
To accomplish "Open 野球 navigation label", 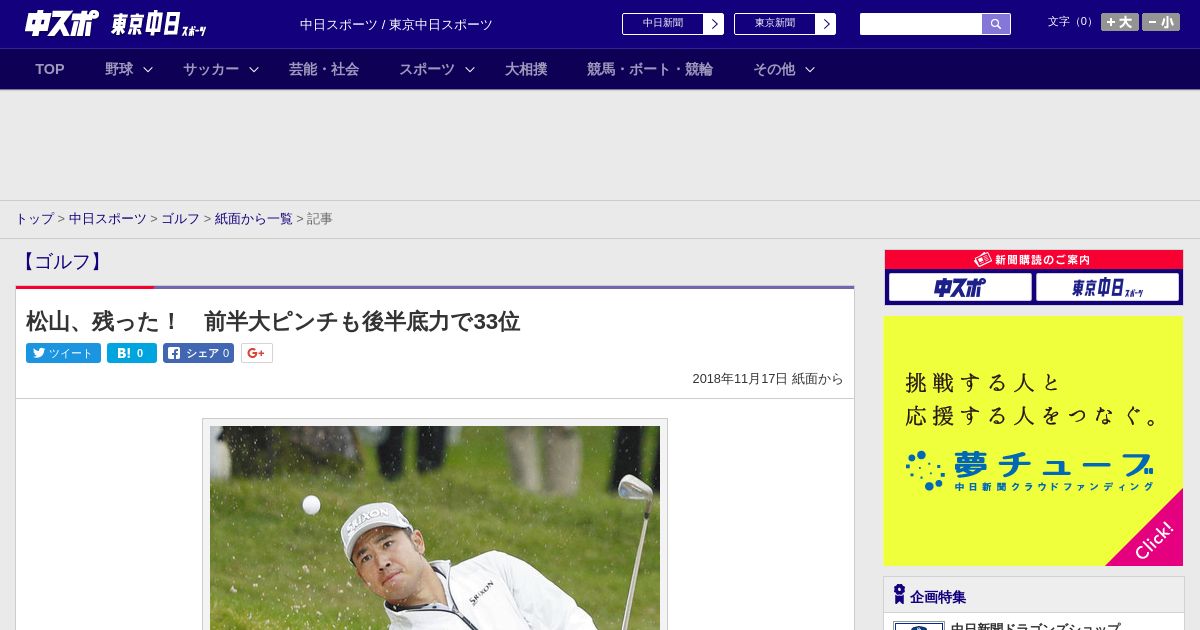I will (x=119, y=69).
